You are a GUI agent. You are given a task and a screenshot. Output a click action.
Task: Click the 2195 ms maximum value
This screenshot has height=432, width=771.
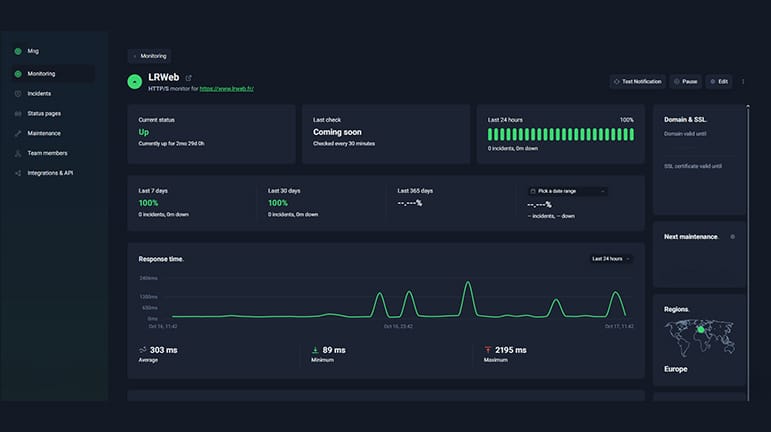tap(511, 350)
